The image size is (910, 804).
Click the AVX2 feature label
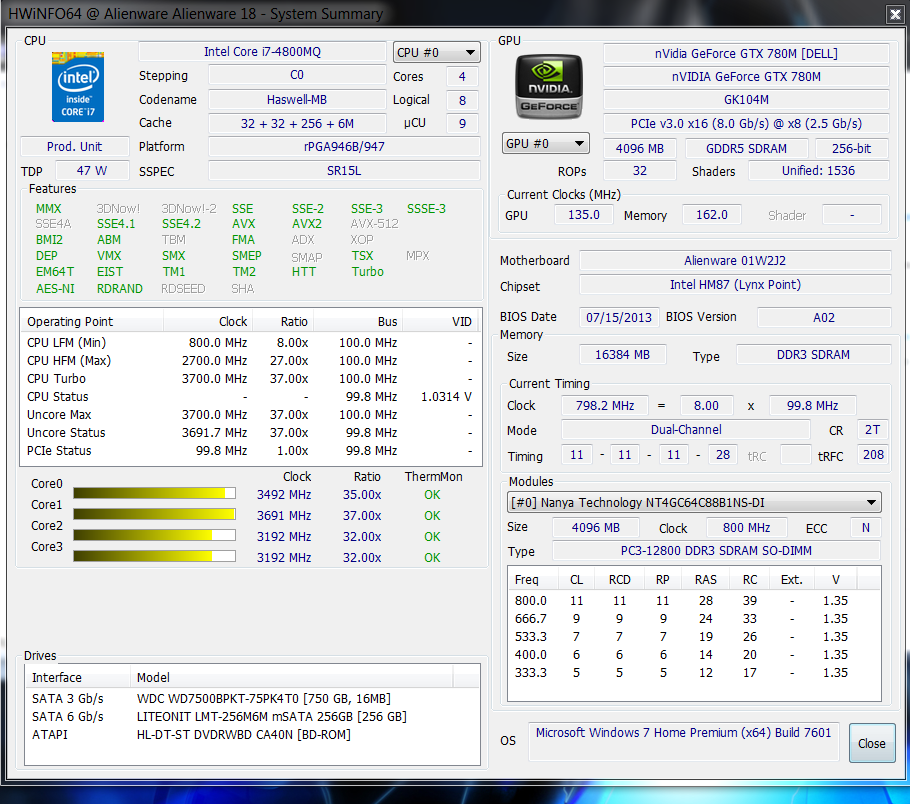click(x=307, y=223)
